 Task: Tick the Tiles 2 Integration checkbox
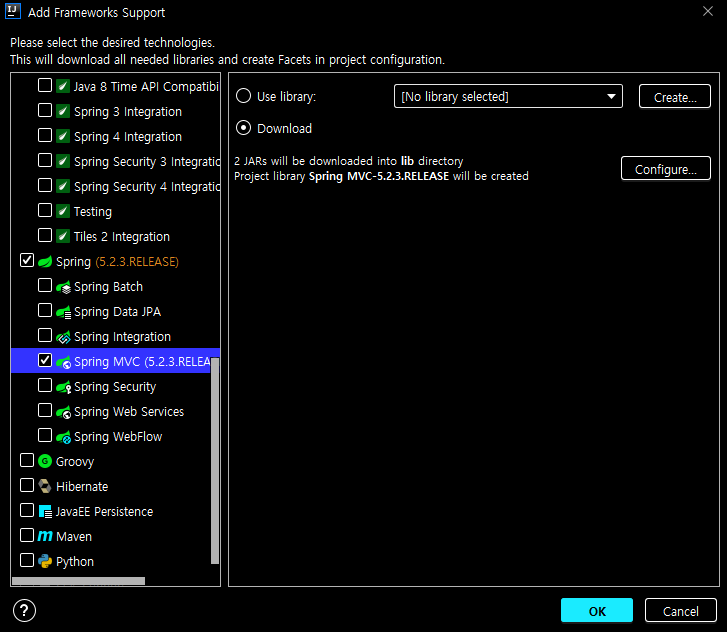pos(45,236)
